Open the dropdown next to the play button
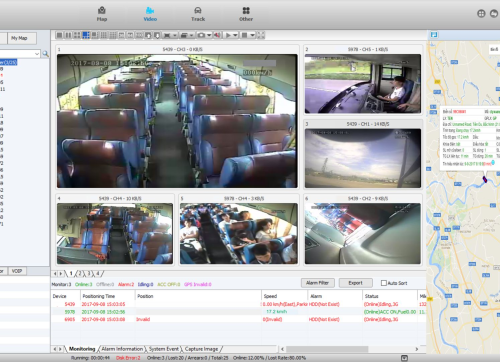This screenshot has height=362, width=500. coord(235,35)
